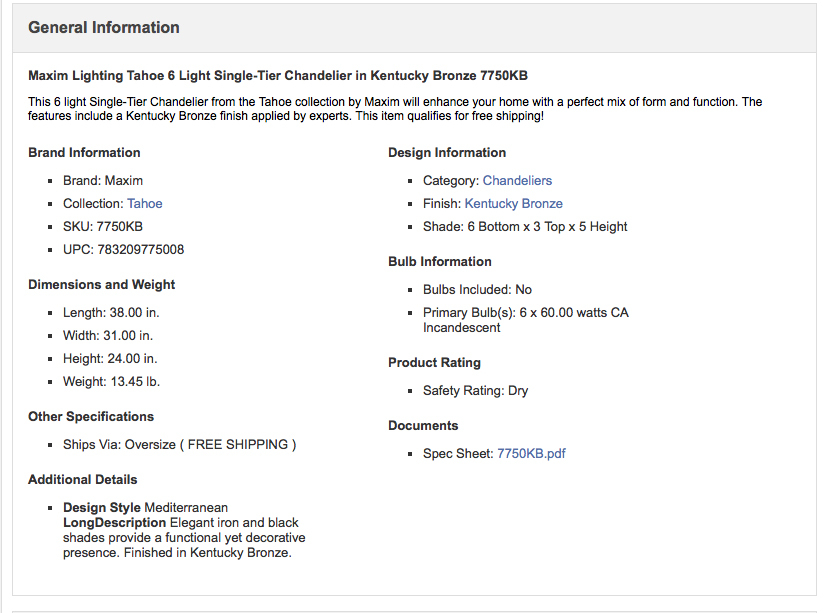Open the Chandeliers category link

[517, 181]
